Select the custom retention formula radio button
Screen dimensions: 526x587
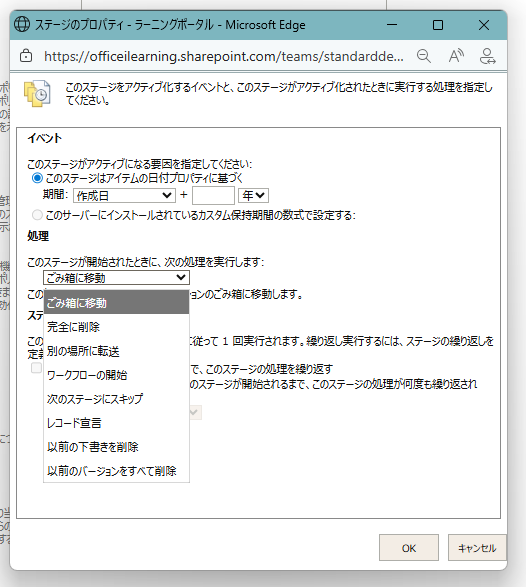[x=37, y=215]
